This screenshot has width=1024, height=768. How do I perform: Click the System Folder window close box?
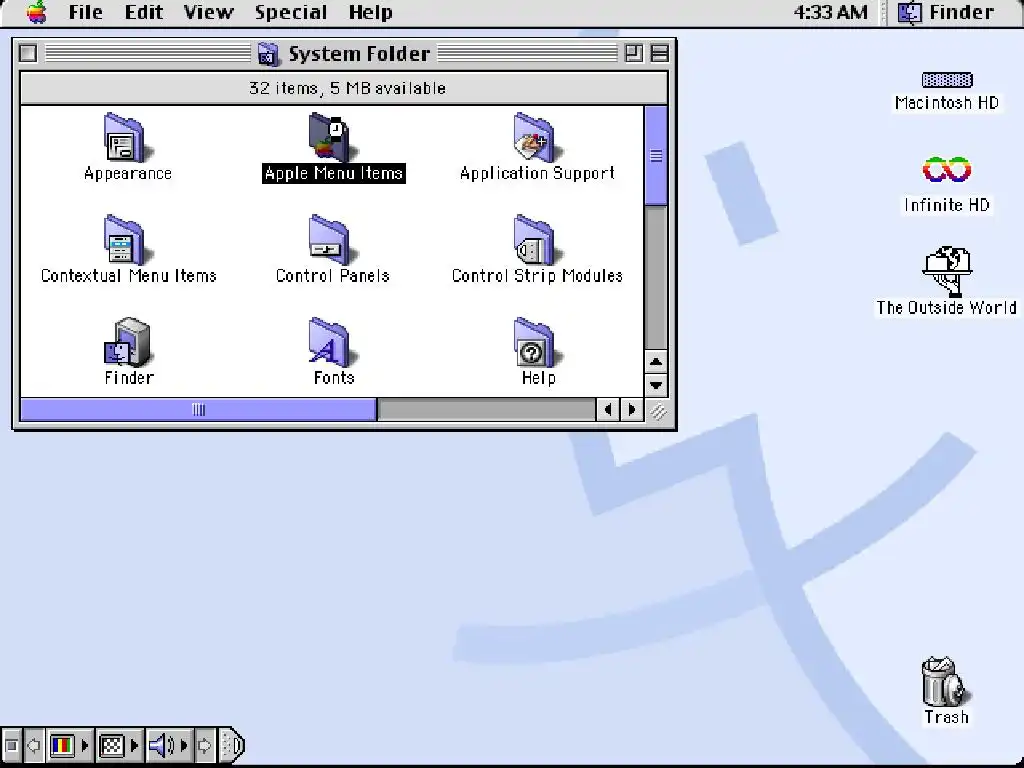[28, 54]
